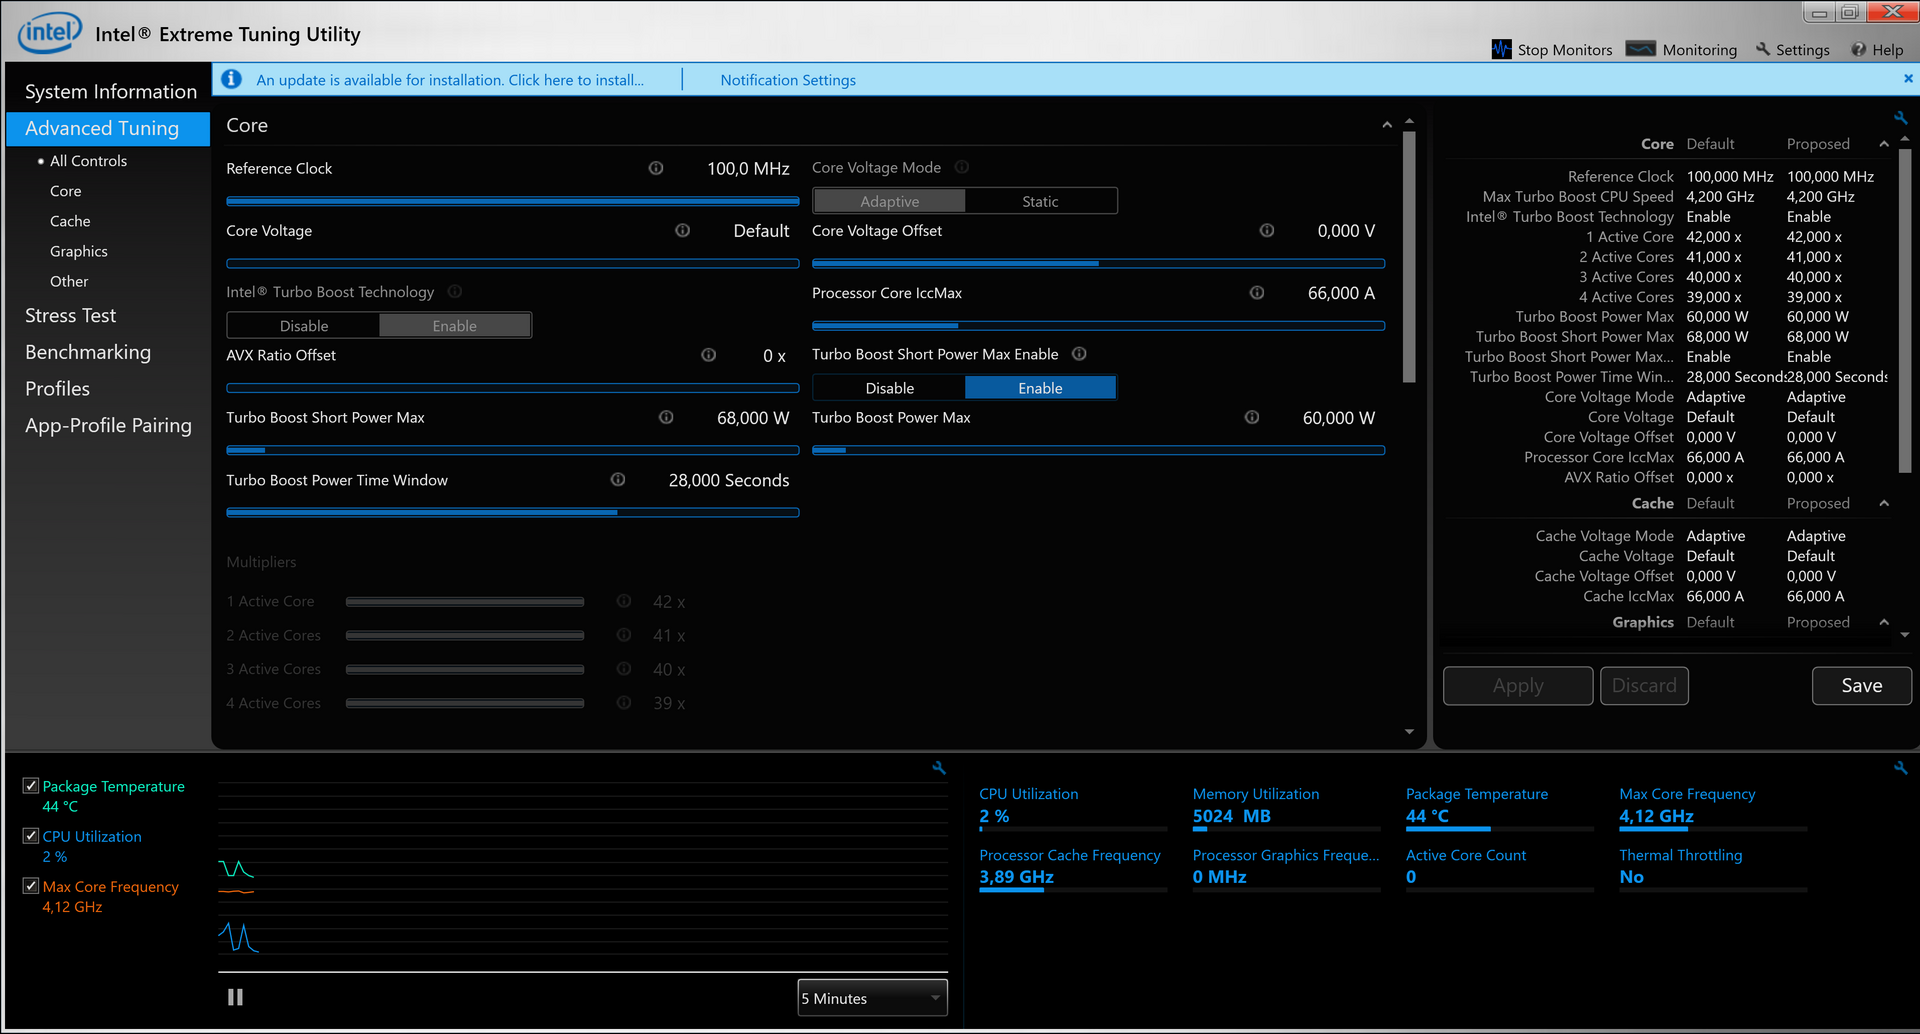Show info for Intel Turbo Boost Technology
This screenshot has height=1034, width=1920.
455,292
